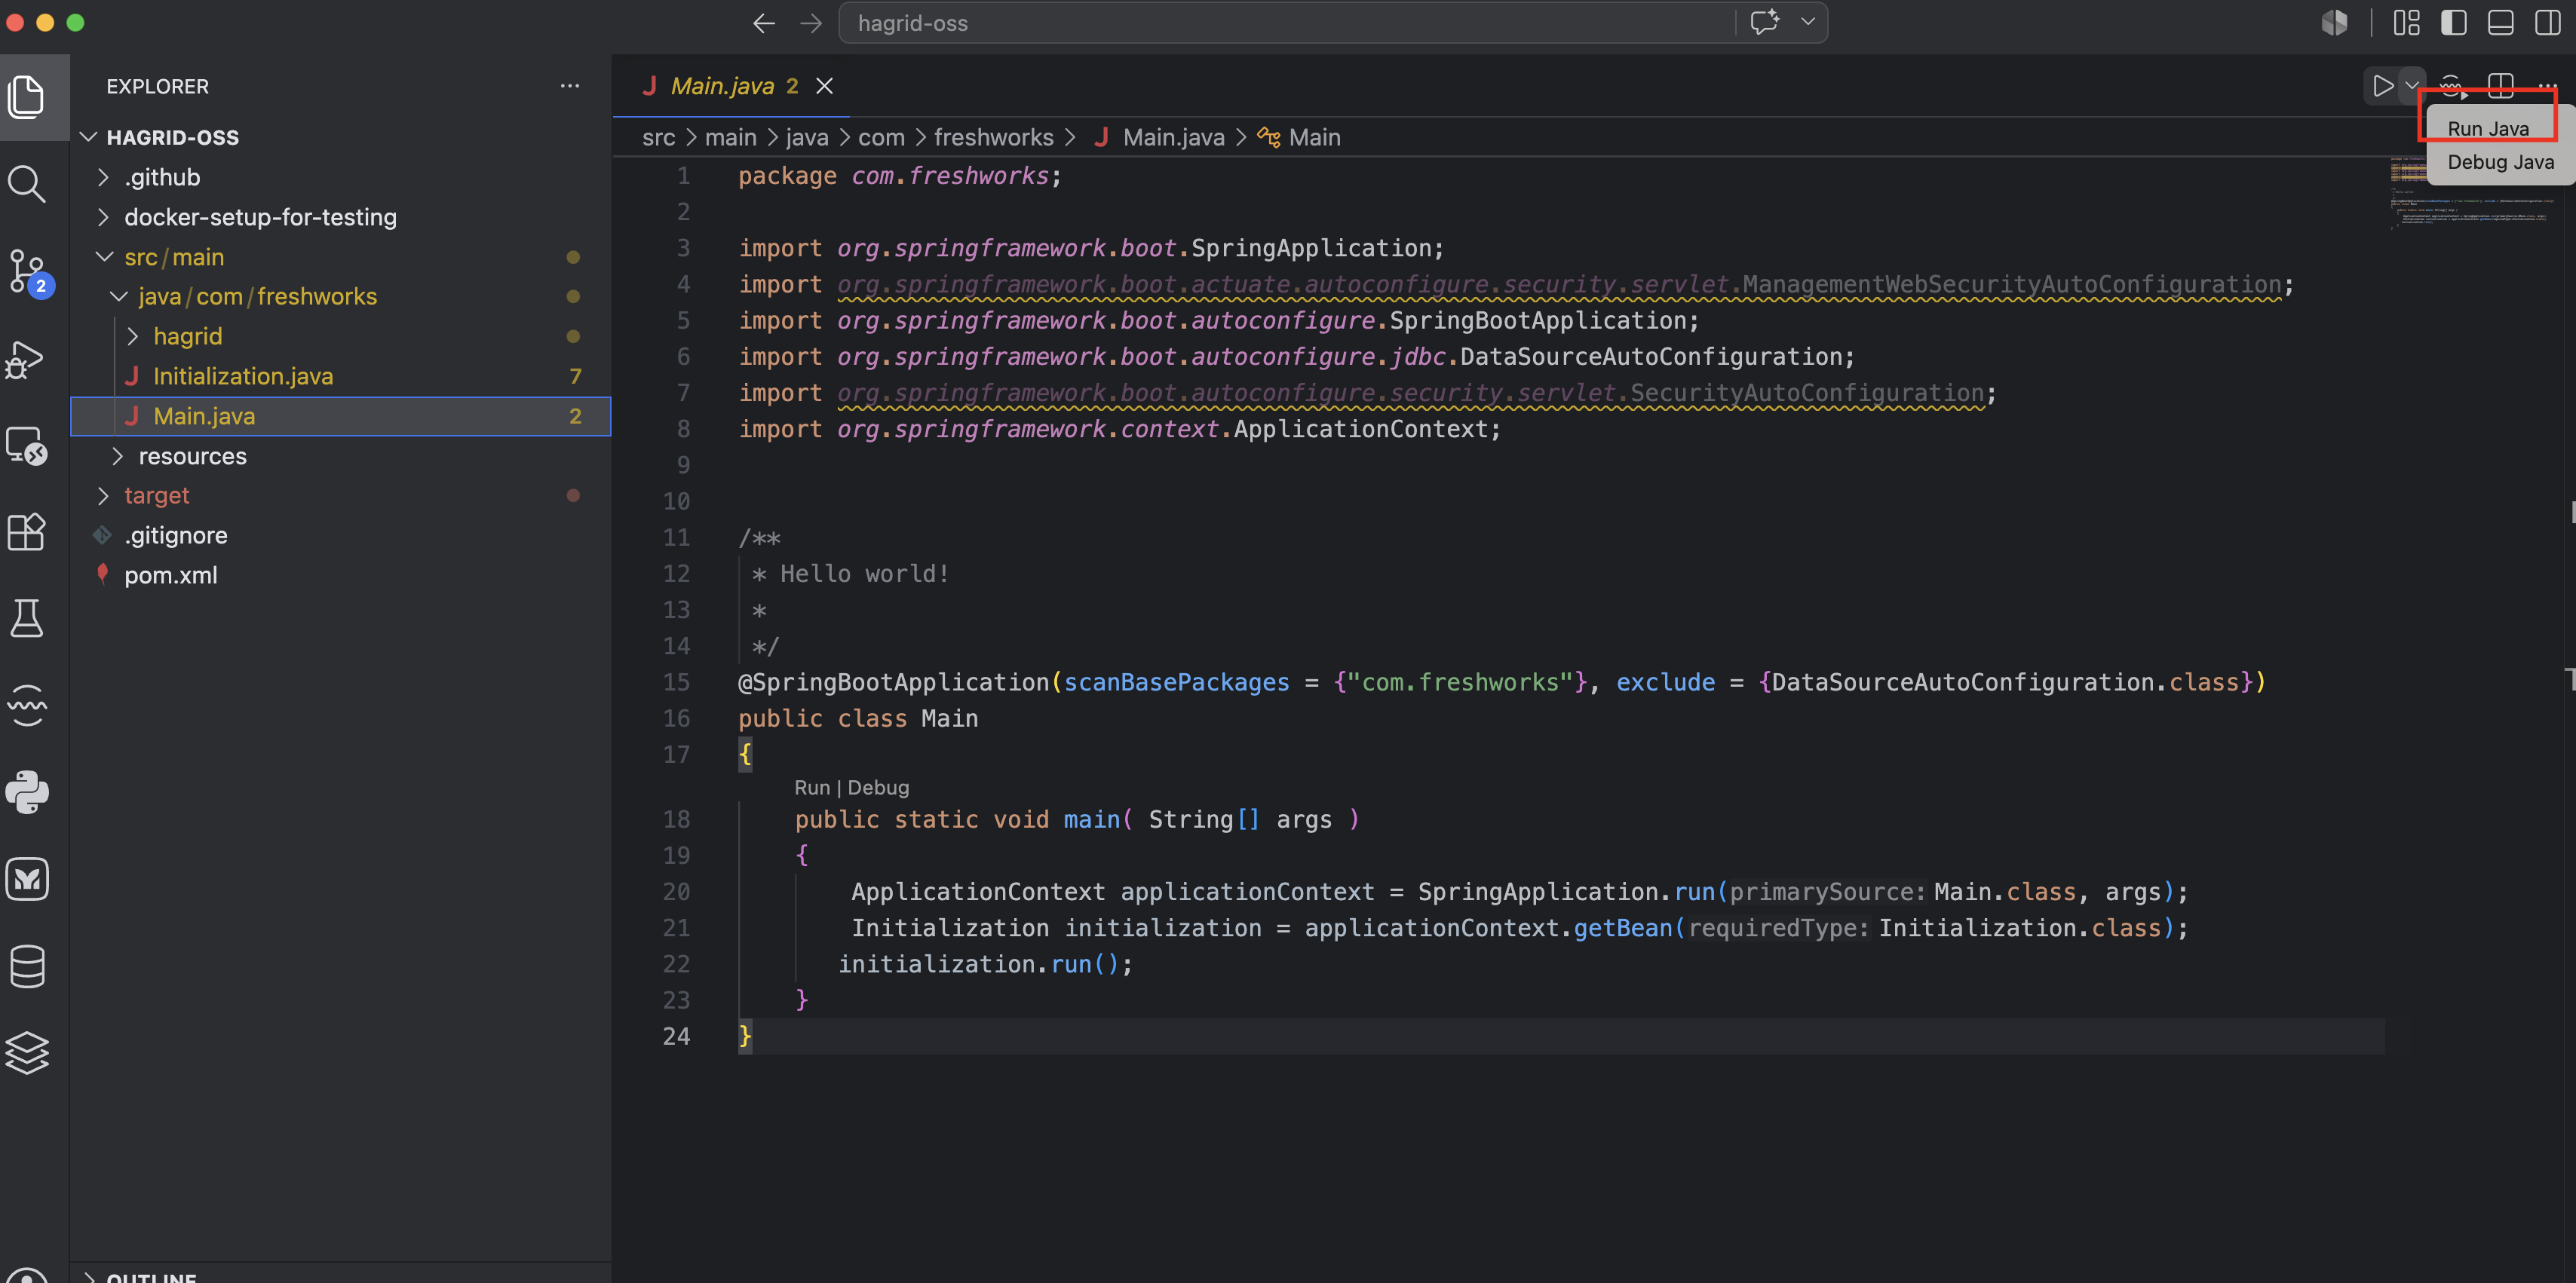Open Explorer more actions ellipsis
This screenshot has height=1283, width=2576.
tap(569, 86)
